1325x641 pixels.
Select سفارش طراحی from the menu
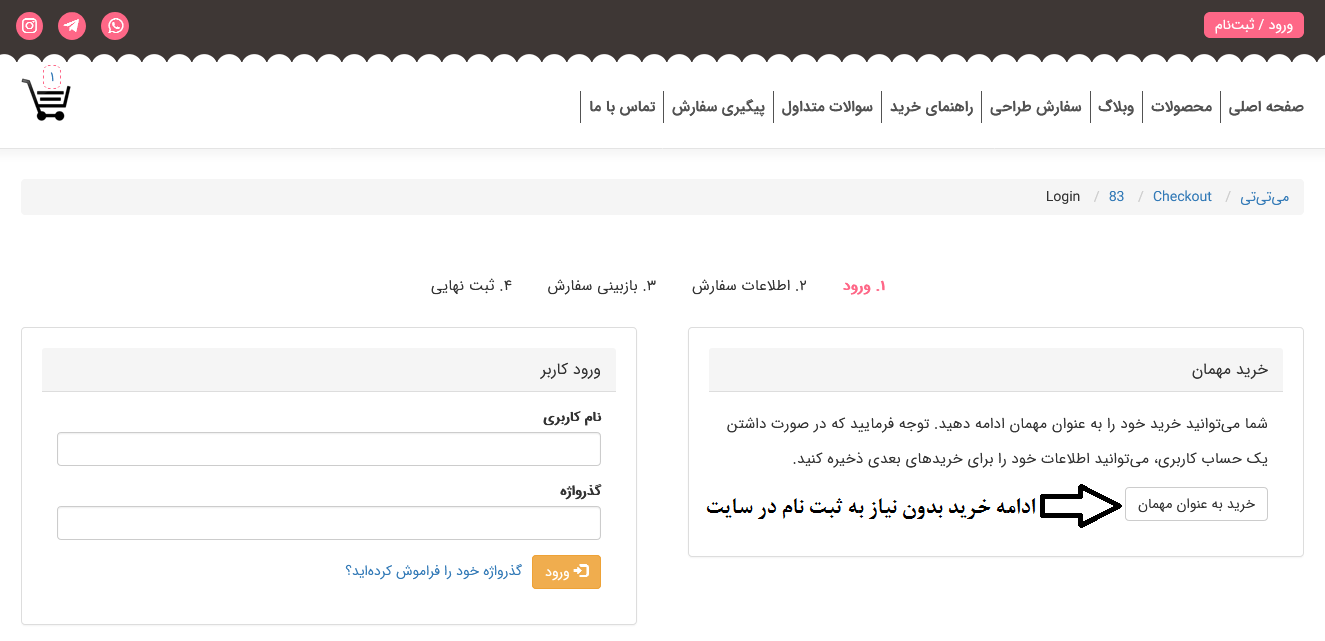click(x=1037, y=106)
